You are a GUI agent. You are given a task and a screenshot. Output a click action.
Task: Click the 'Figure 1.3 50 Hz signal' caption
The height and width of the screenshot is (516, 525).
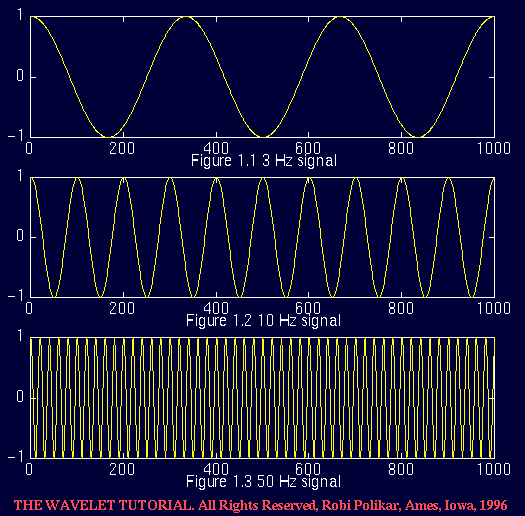coord(264,482)
